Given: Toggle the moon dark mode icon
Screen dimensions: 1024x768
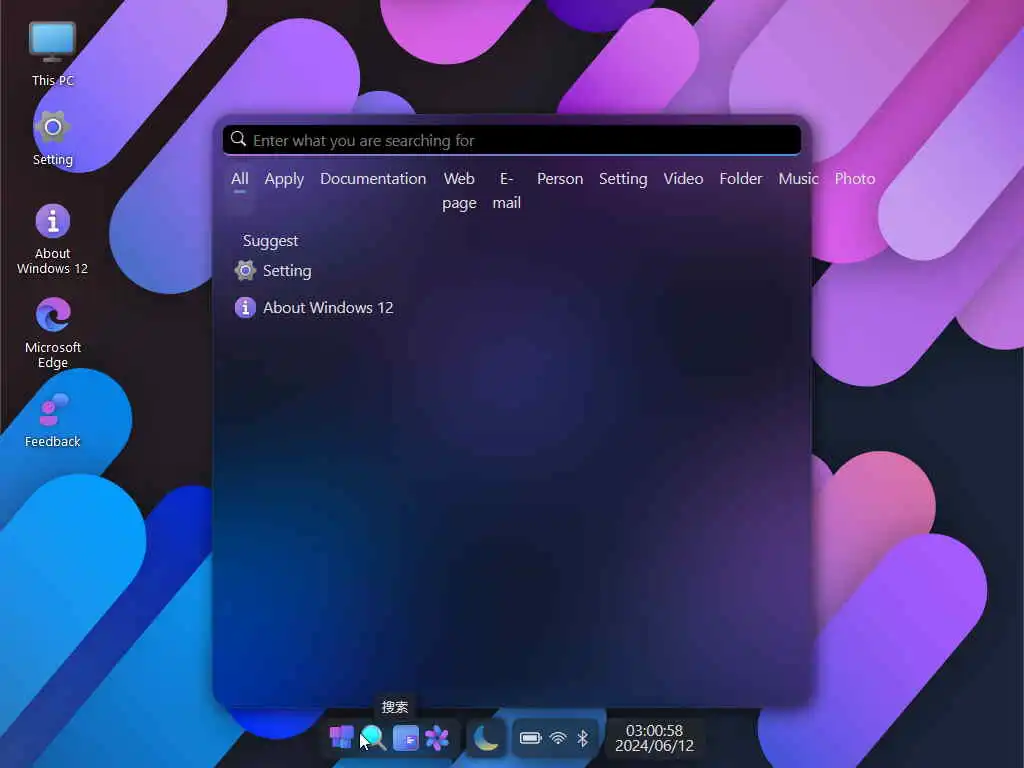Looking at the screenshot, I should click(486, 738).
